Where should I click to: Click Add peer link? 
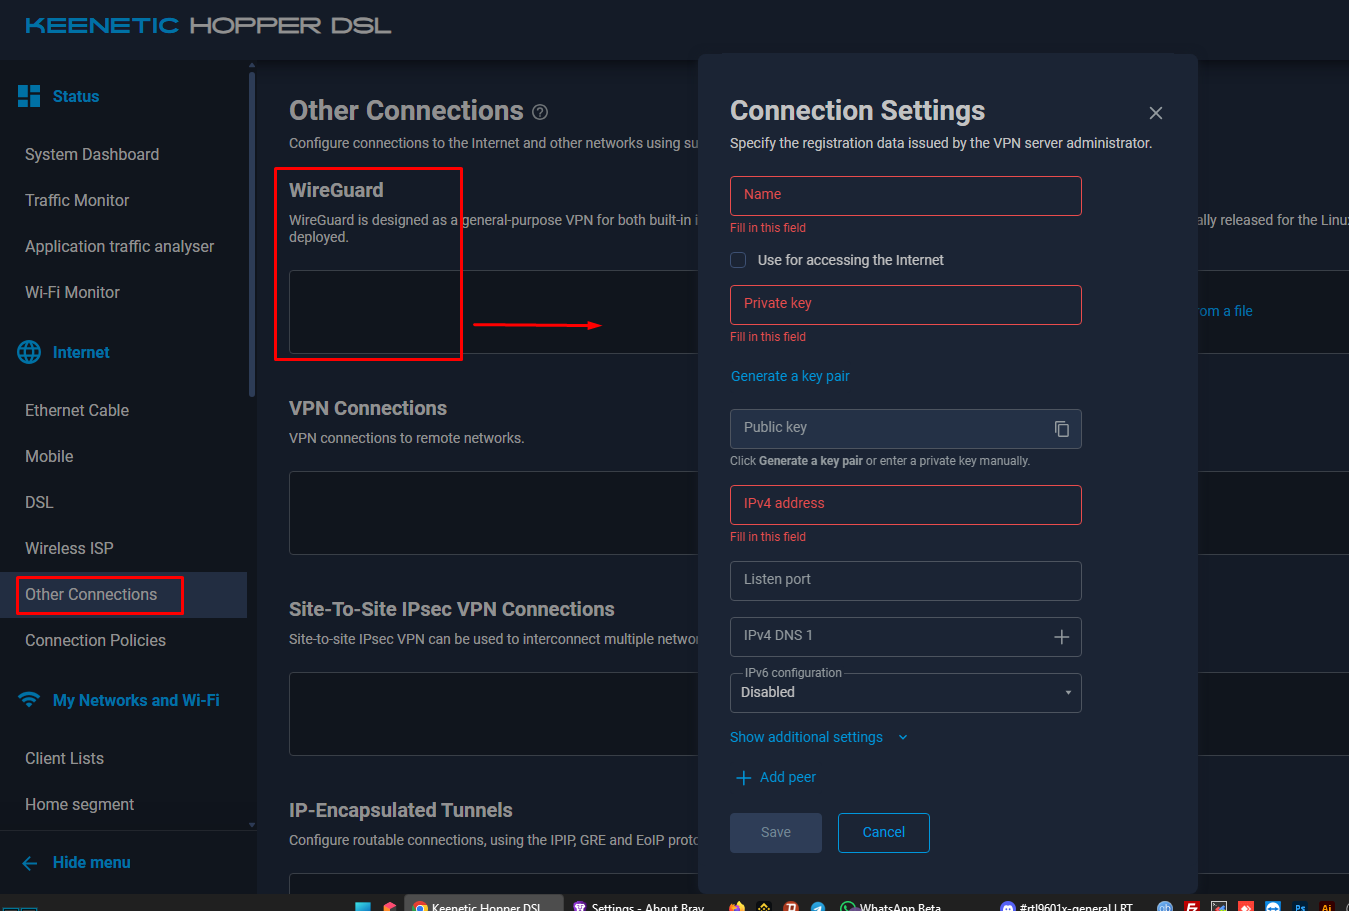point(788,777)
